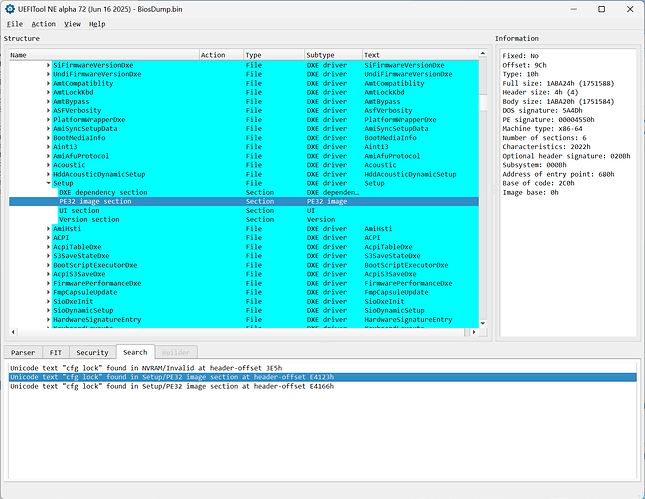Expand the AmtCompatiblity tree node
This screenshot has height=499, width=645.
[x=49, y=83]
